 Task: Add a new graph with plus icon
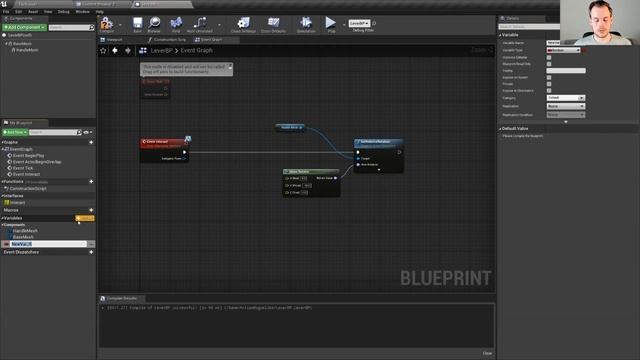[91, 142]
